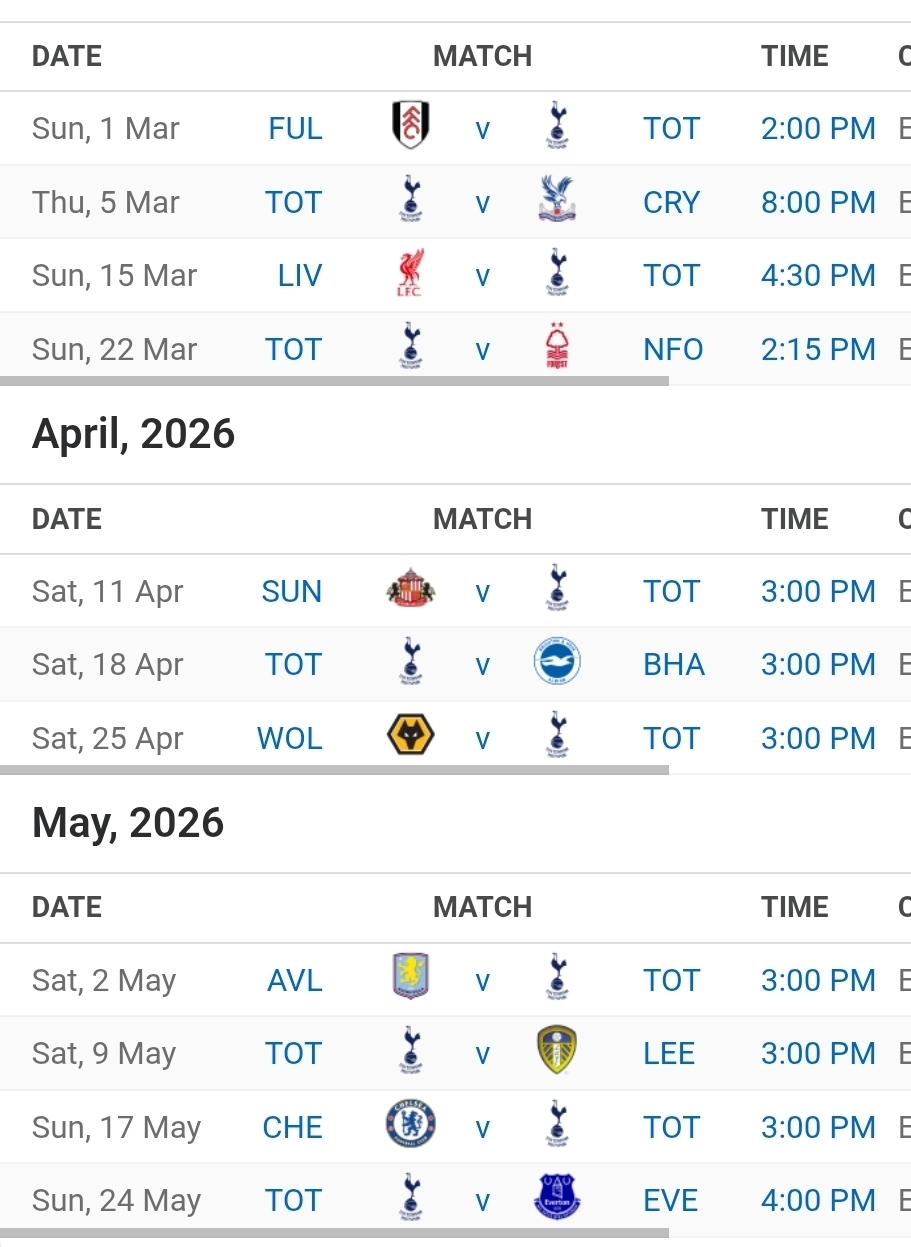The height and width of the screenshot is (1247, 911).
Task: Click the Liverpool club crest
Action: pos(410,274)
